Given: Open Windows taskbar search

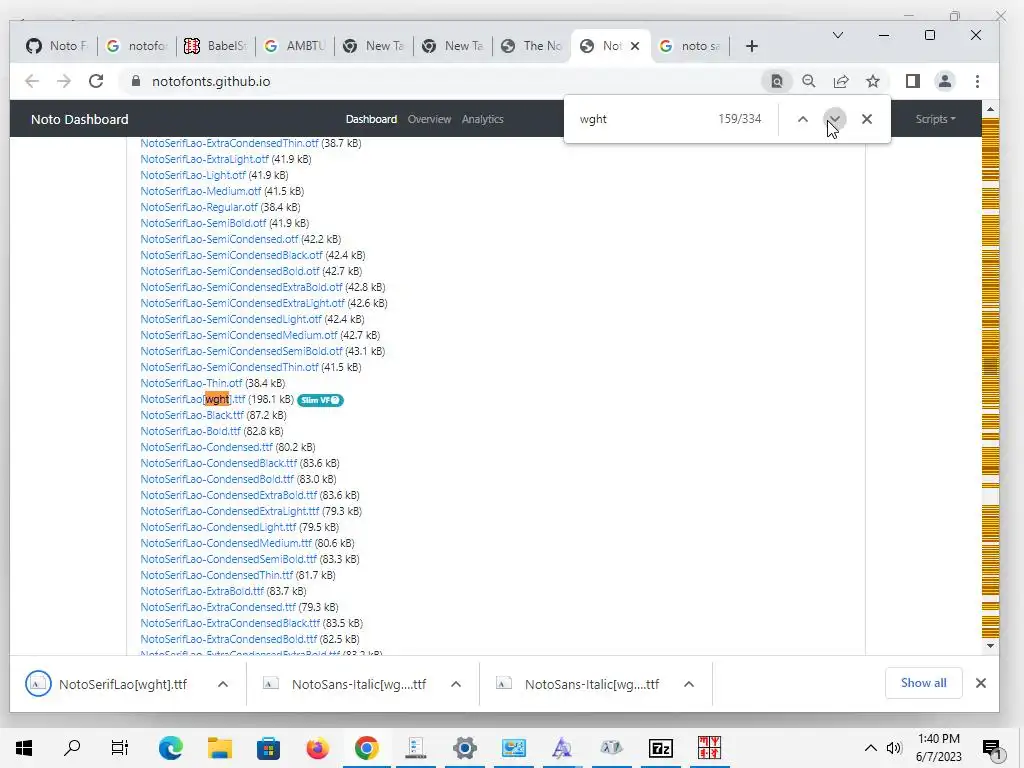Looking at the screenshot, I should coord(72,748).
